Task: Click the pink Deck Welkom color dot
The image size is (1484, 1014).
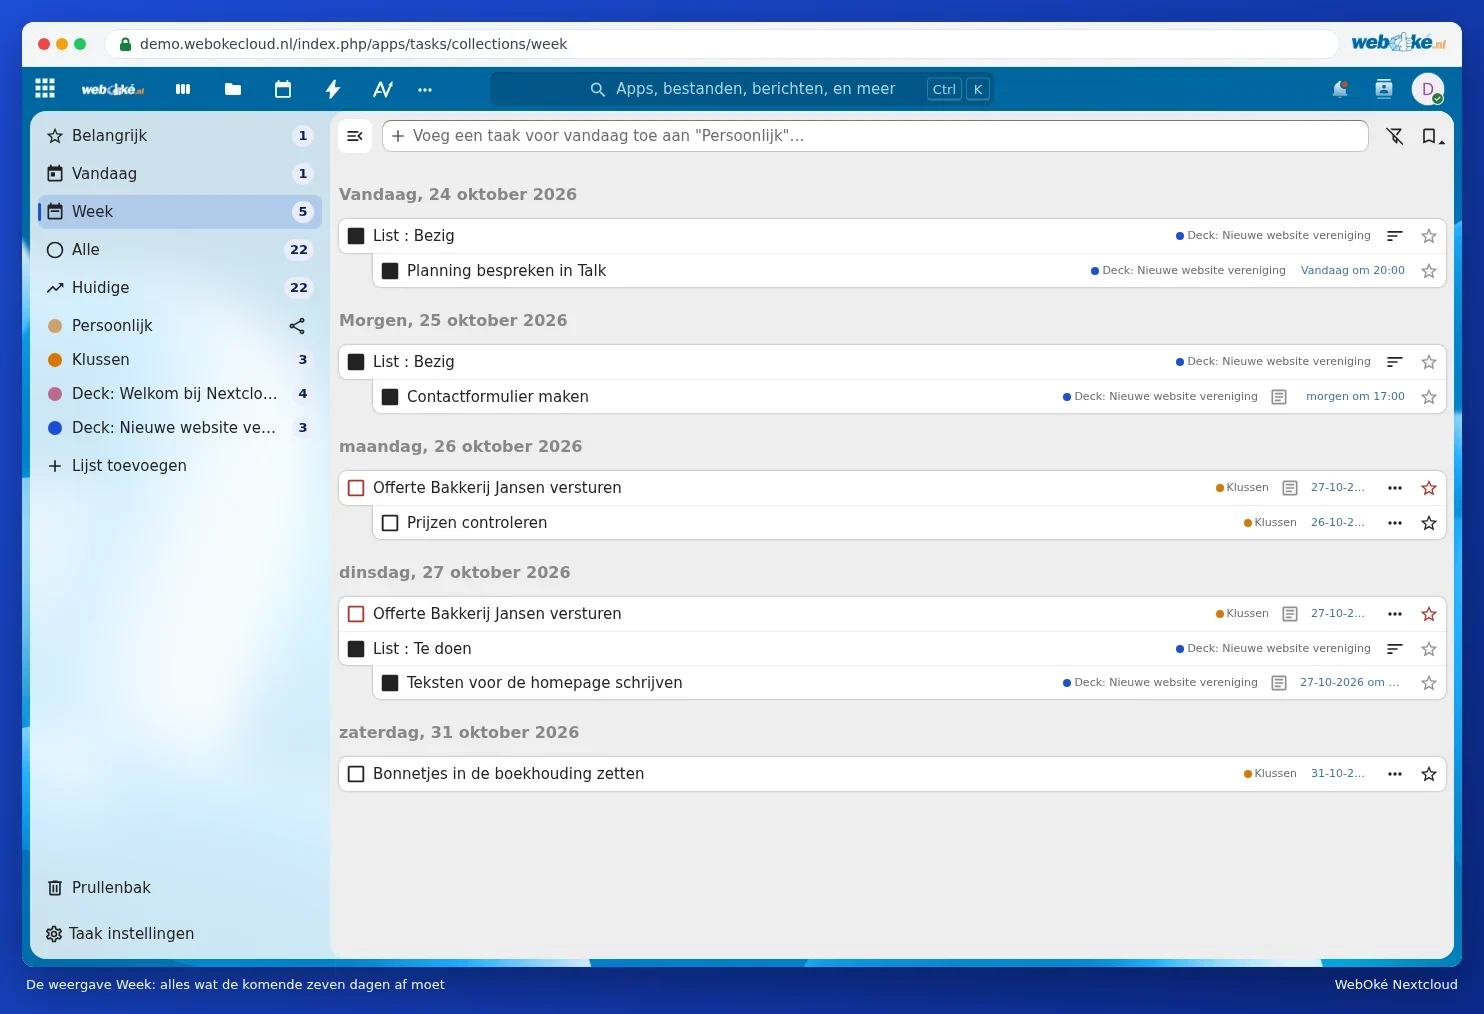Action: (x=55, y=394)
